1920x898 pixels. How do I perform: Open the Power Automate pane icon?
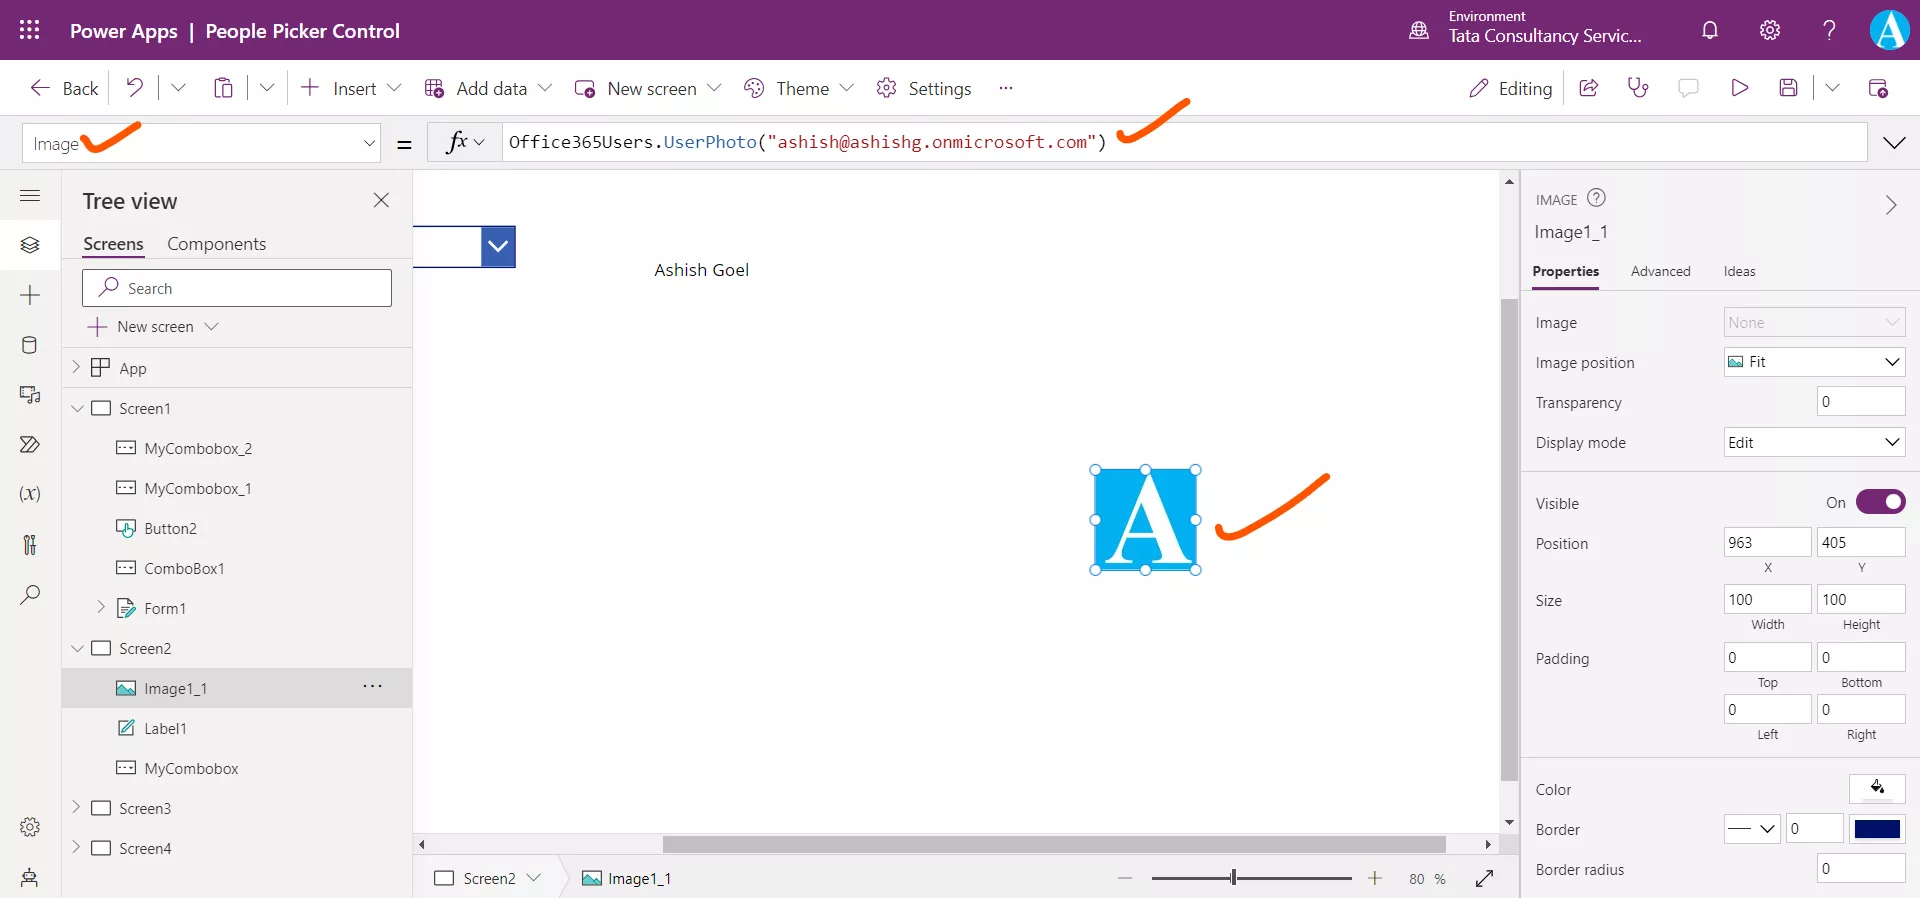pyautogui.click(x=30, y=444)
